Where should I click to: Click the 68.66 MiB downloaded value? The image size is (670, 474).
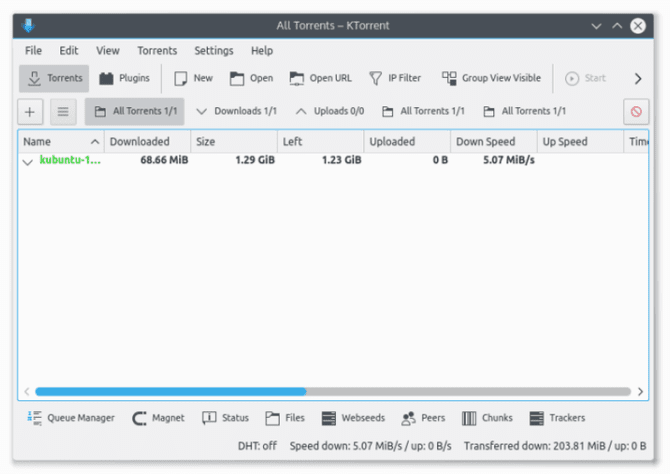point(164,160)
